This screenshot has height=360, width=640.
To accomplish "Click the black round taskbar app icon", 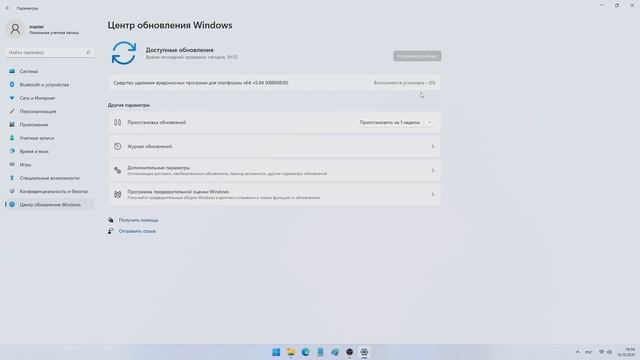I will click(349, 352).
